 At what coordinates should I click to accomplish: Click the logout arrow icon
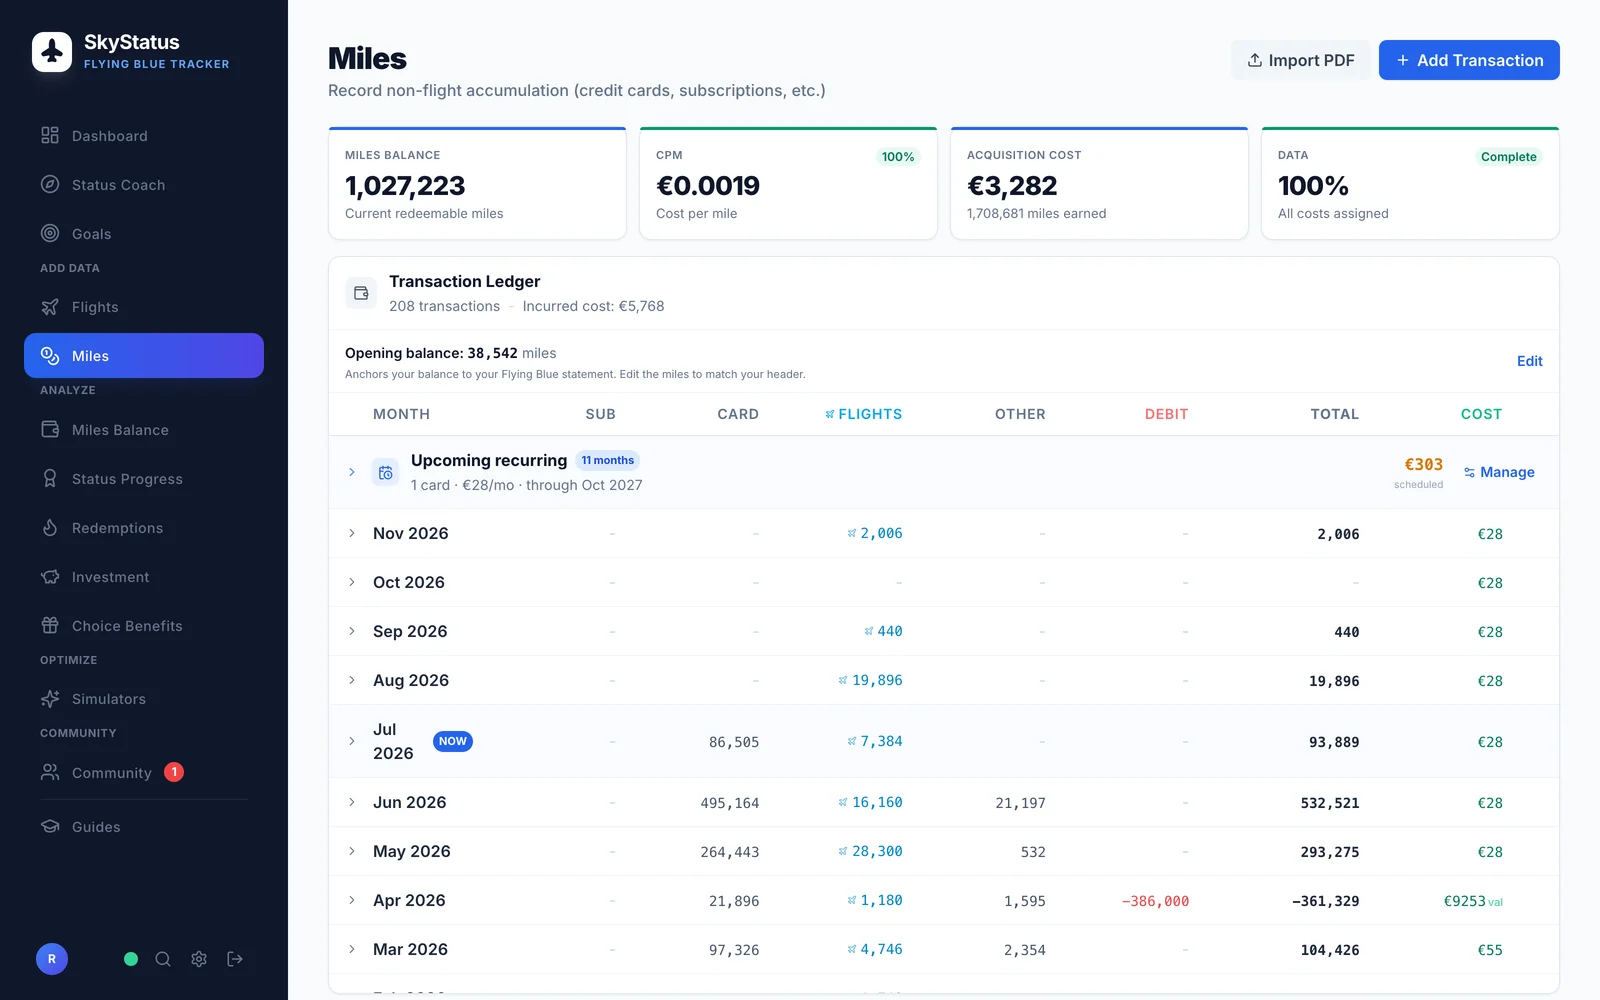[x=235, y=959]
